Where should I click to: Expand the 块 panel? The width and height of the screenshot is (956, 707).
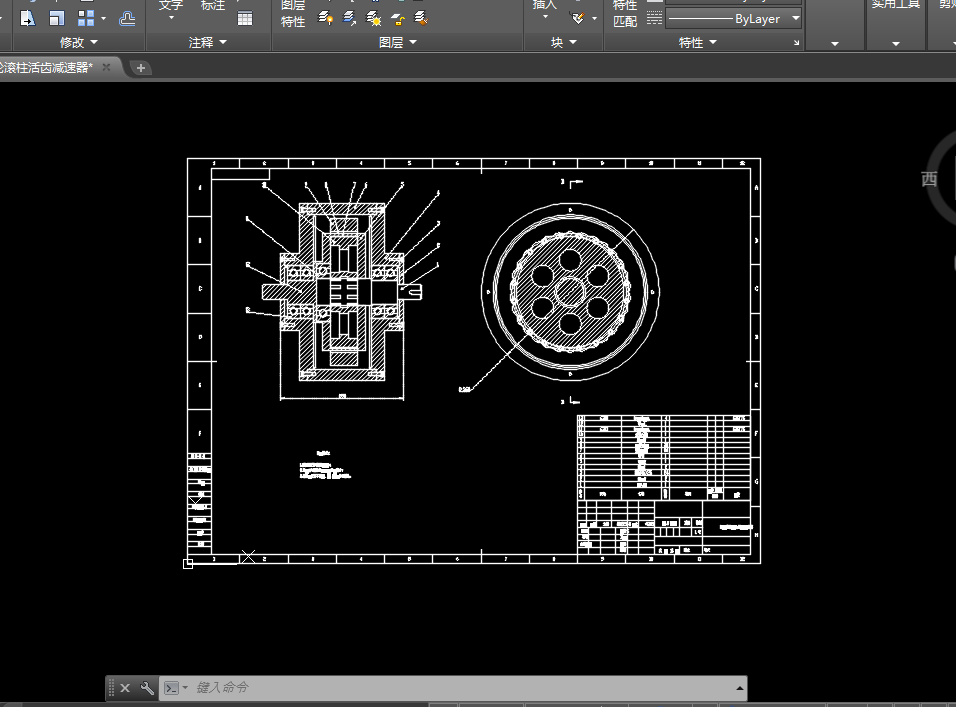coord(563,42)
